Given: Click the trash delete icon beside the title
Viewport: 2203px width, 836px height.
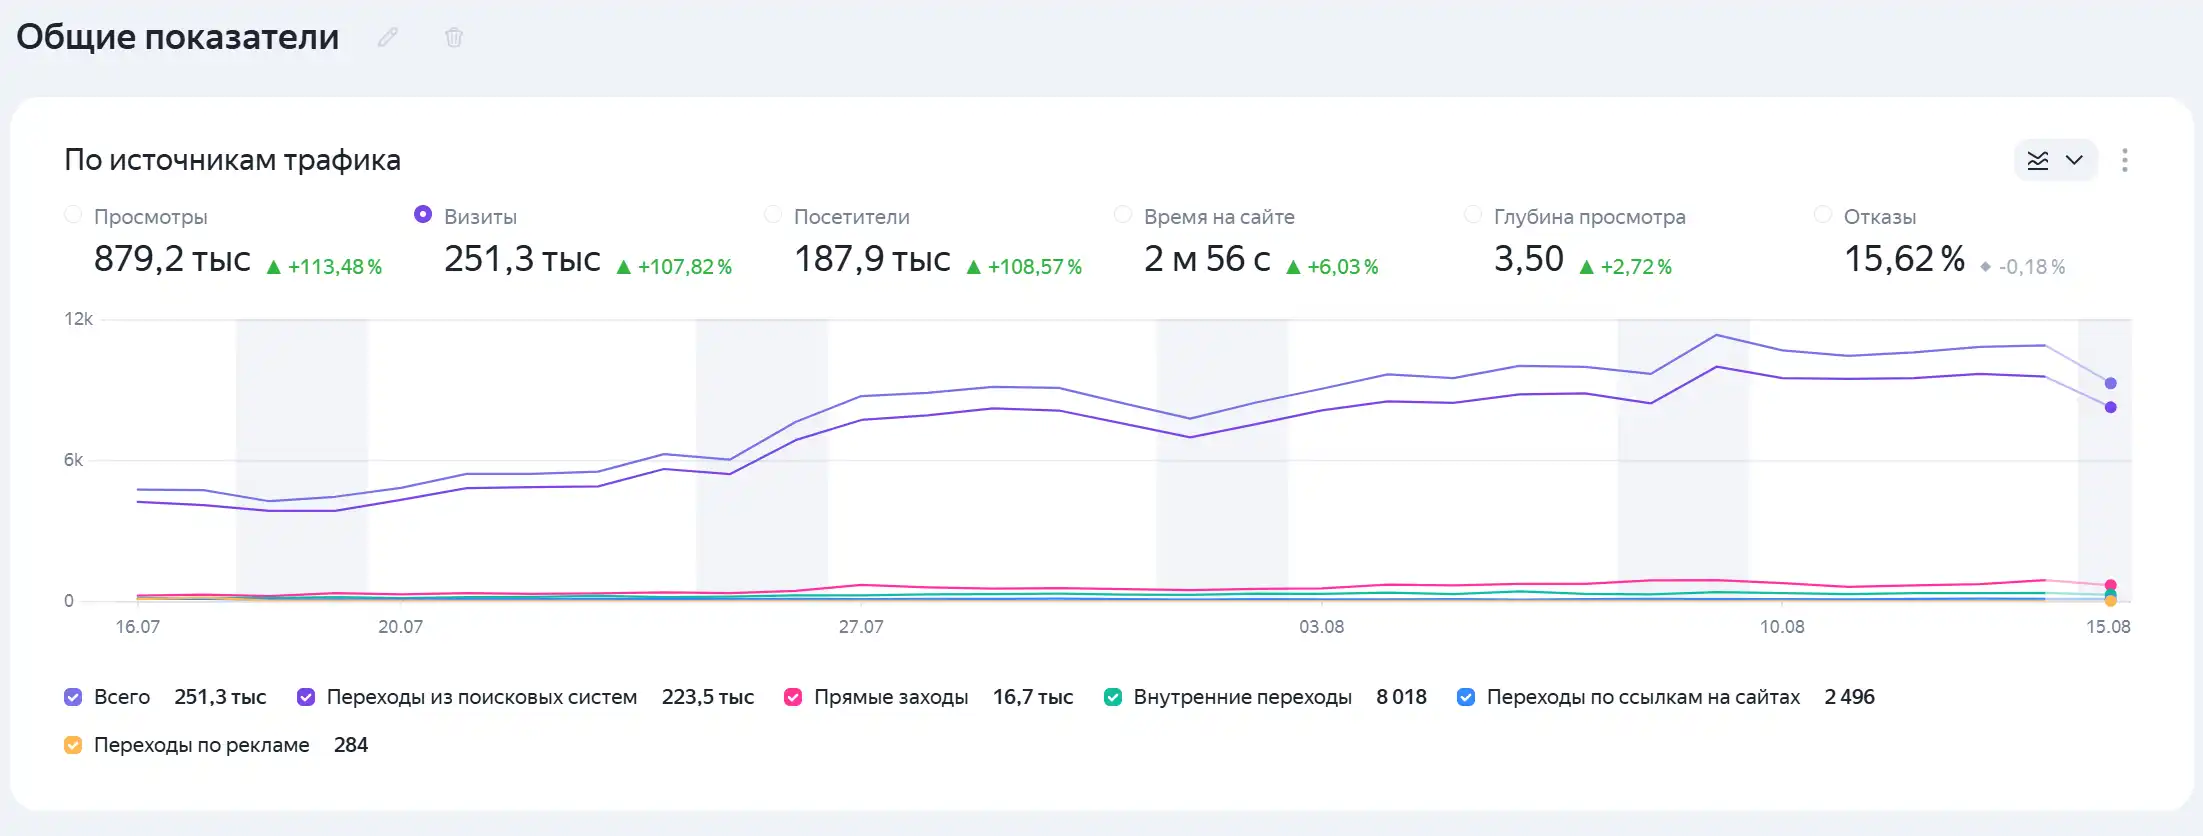Looking at the screenshot, I should [454, 38].
